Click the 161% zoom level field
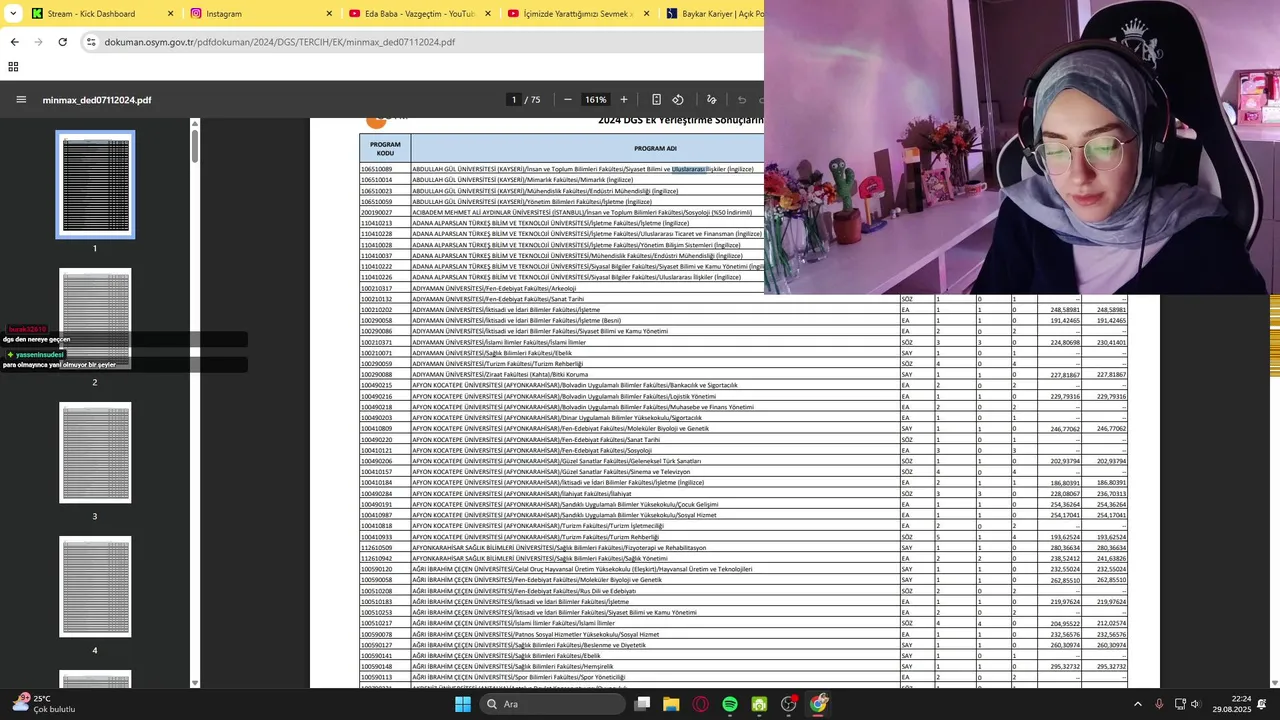The width and height of the screenshot is (1280, 720). (x=596, y=100)
